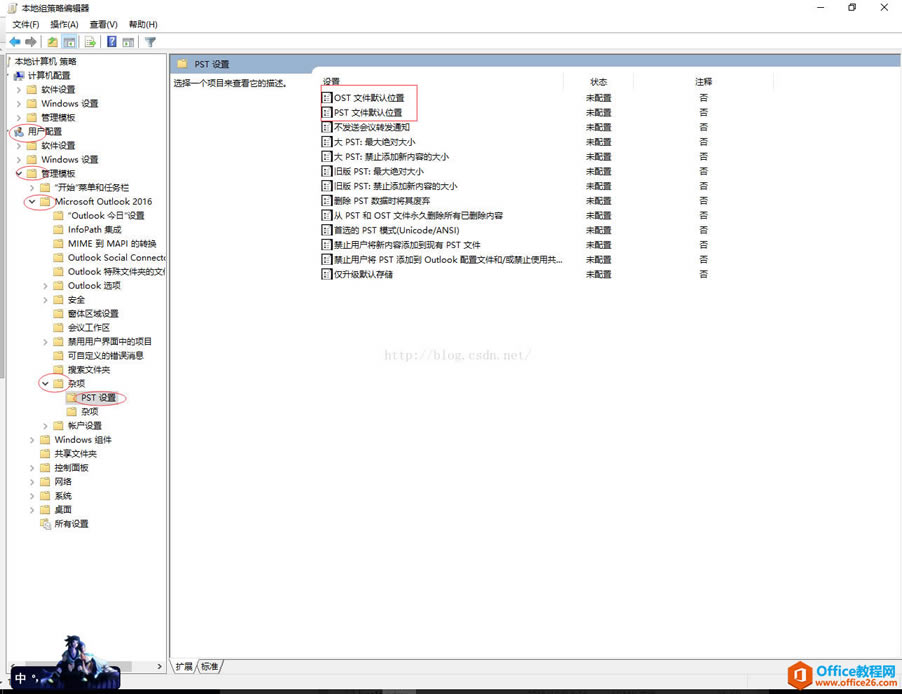Select the 会议工作区 folder
Viewport: 902px width, 694px height.
[x=89, y=327]
